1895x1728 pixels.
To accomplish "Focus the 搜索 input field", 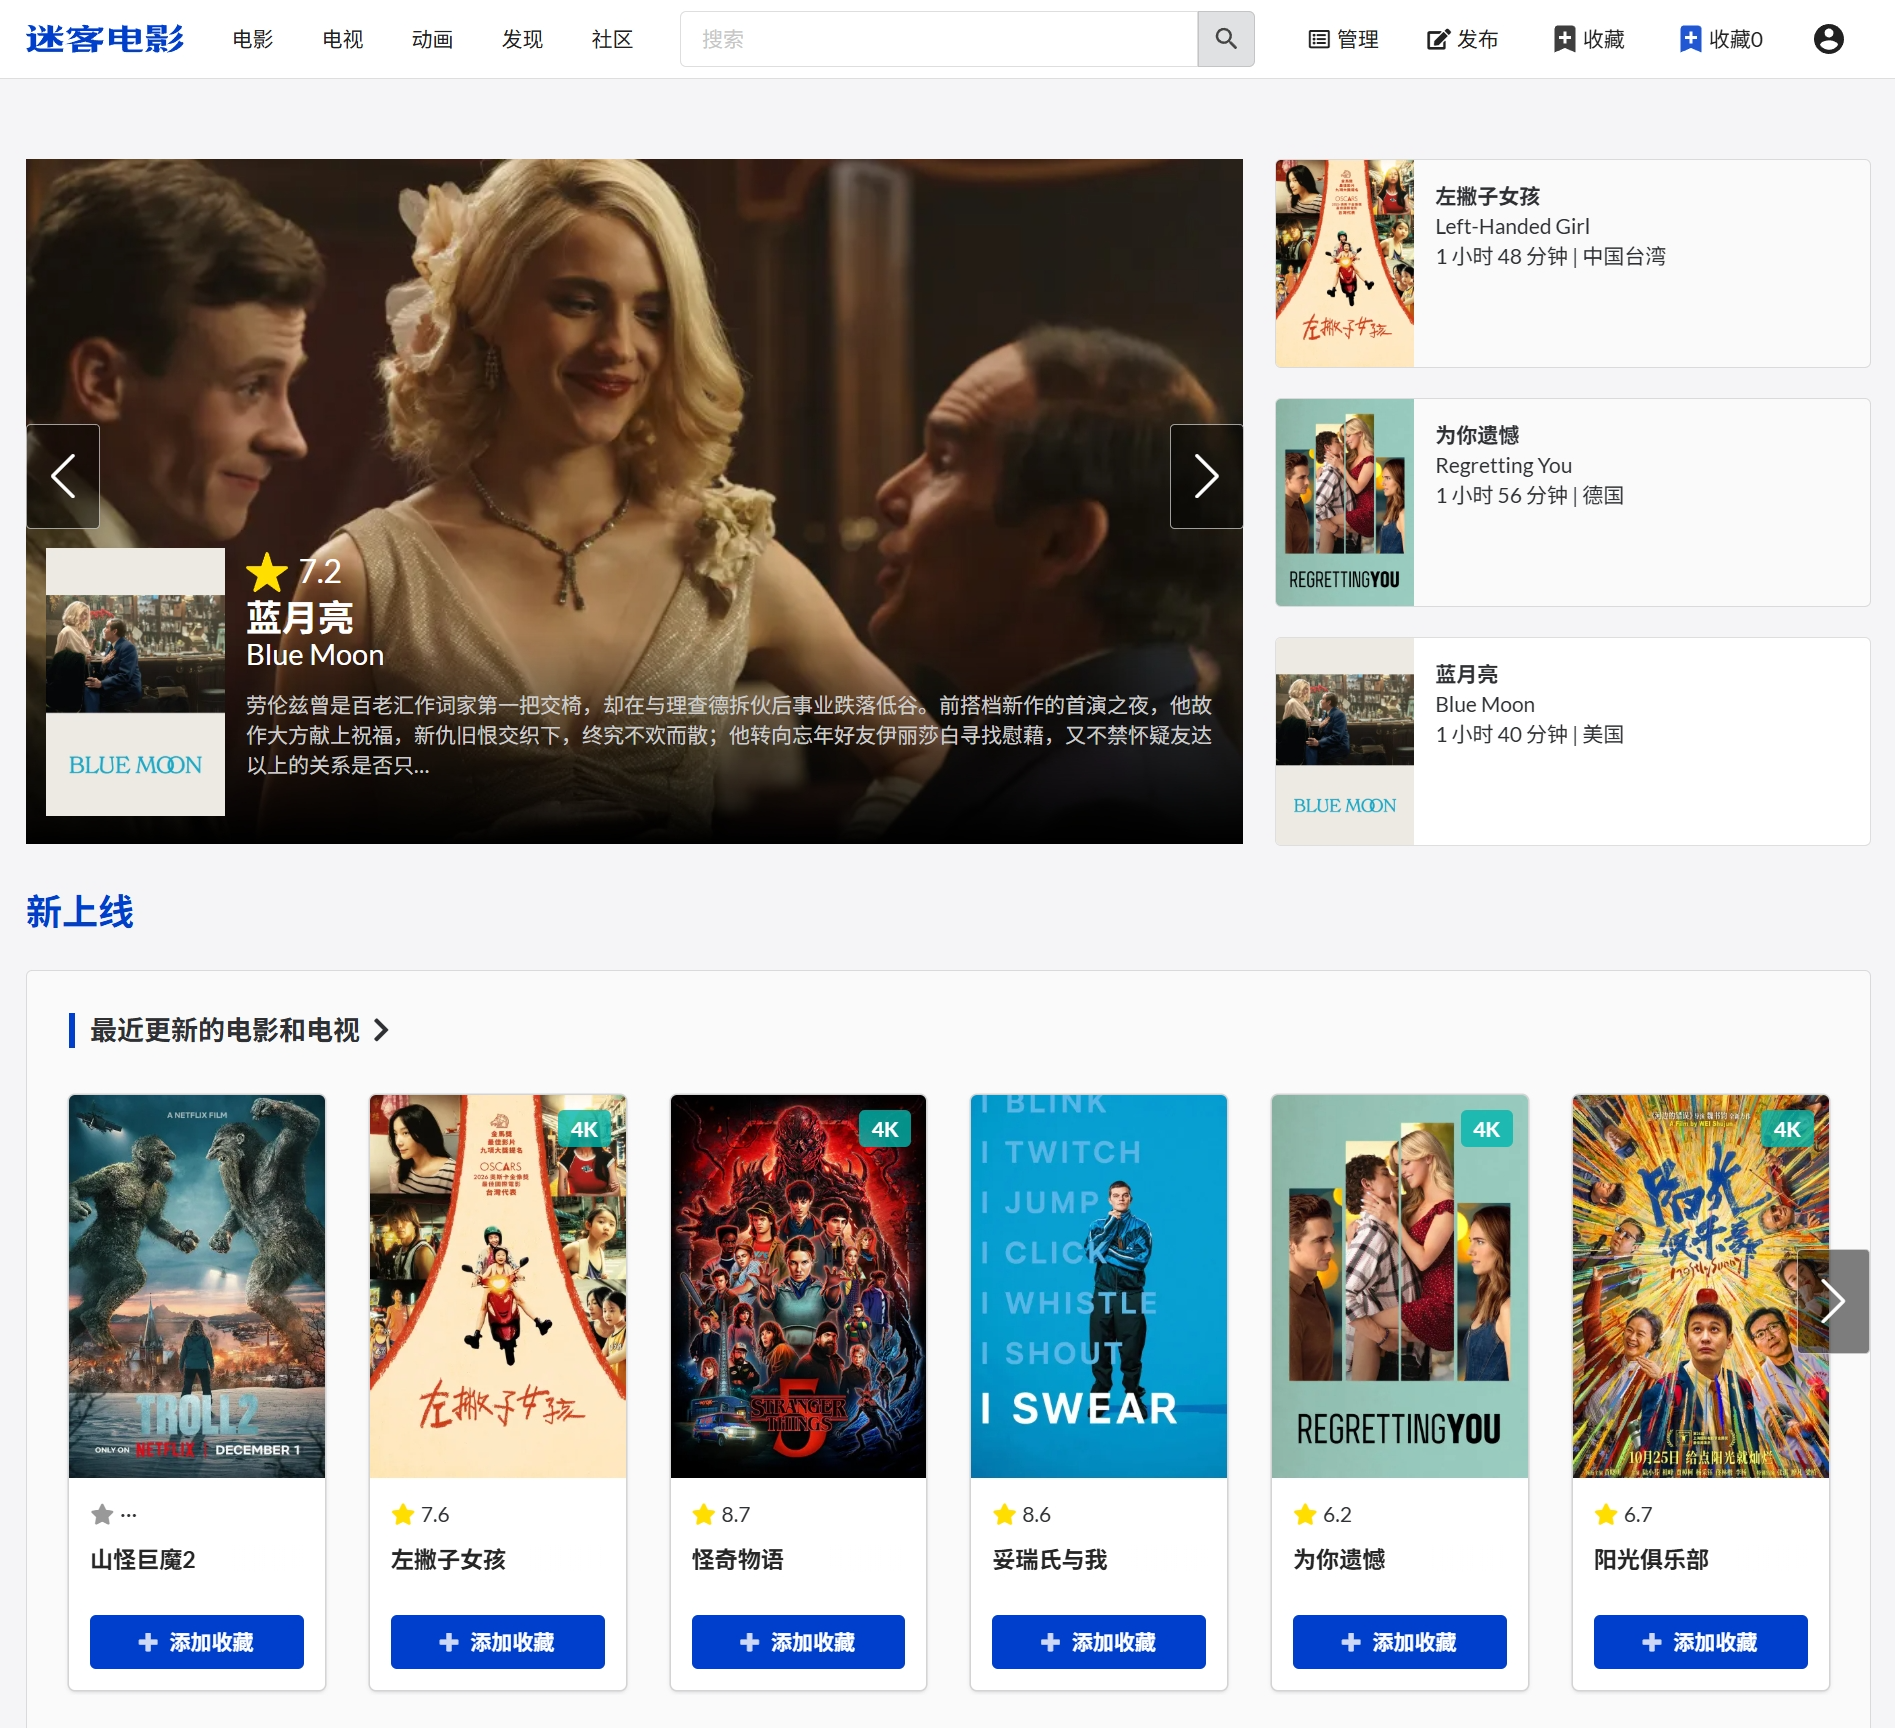I will [938, 39].
